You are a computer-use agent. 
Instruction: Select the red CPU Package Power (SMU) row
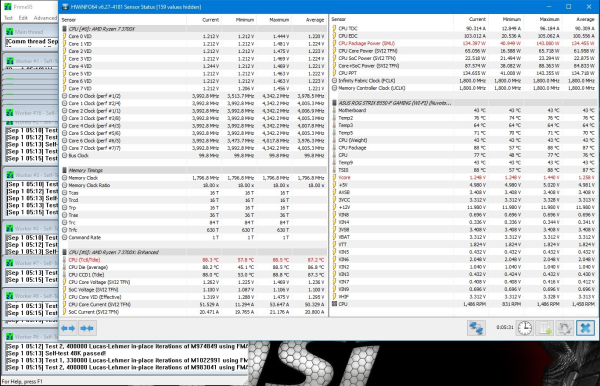(x=463, y=43)
